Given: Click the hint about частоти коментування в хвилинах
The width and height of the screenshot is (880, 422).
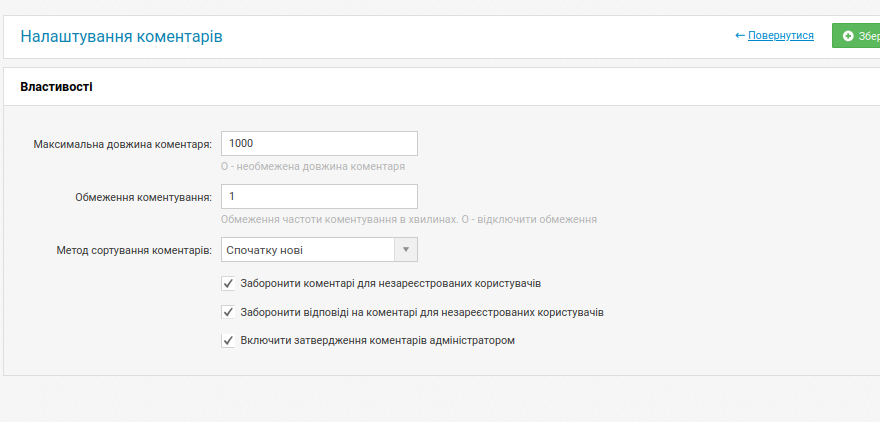Looking at the screenshot, I should pyautogui.click(x=409, y=219).
